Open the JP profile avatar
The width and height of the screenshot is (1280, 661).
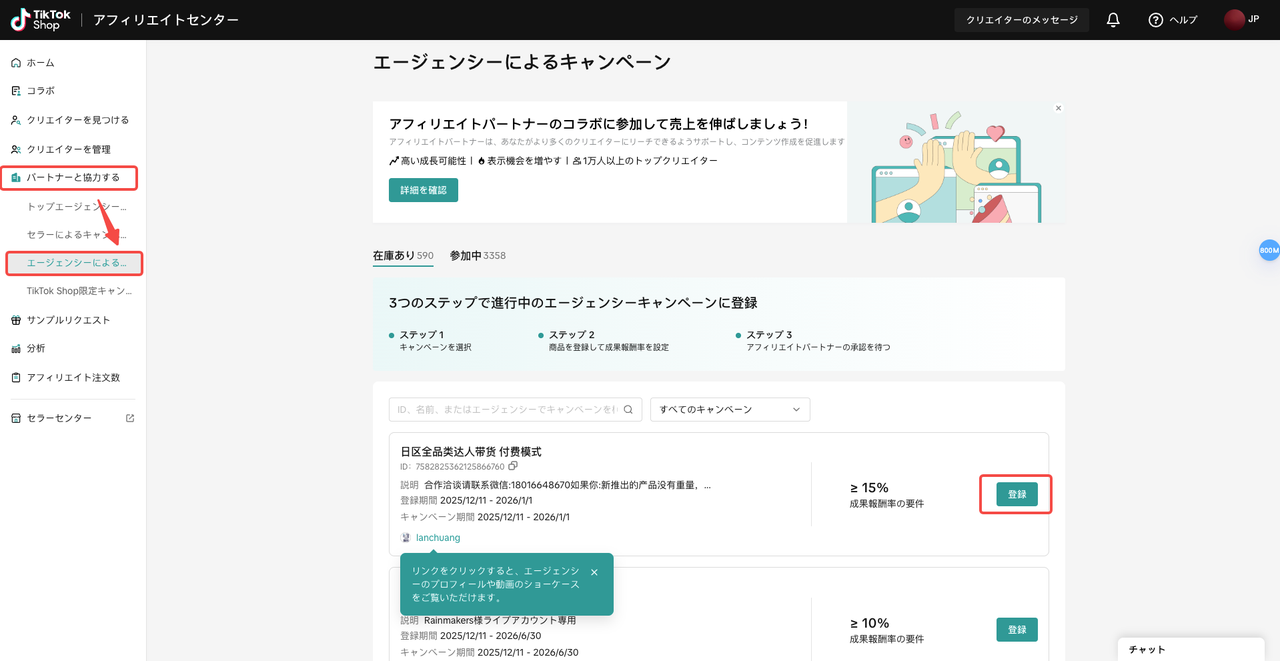tap(1234, 20)
